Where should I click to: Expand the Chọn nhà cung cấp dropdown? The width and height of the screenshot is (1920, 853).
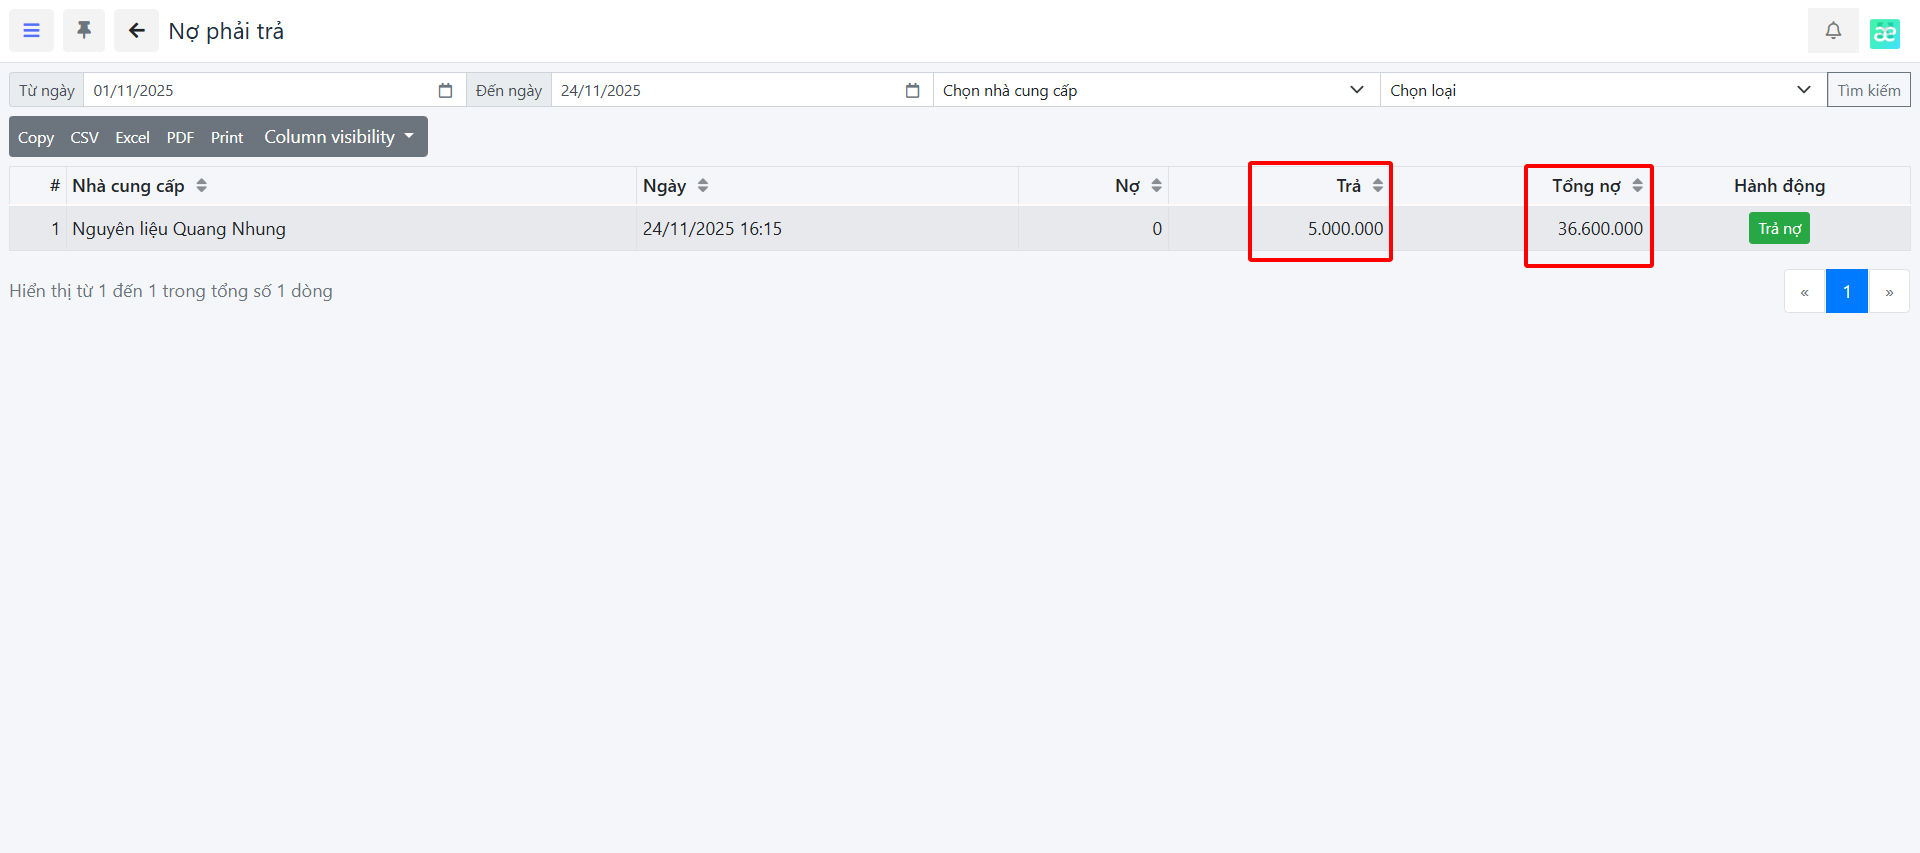tap(1155, 91)
